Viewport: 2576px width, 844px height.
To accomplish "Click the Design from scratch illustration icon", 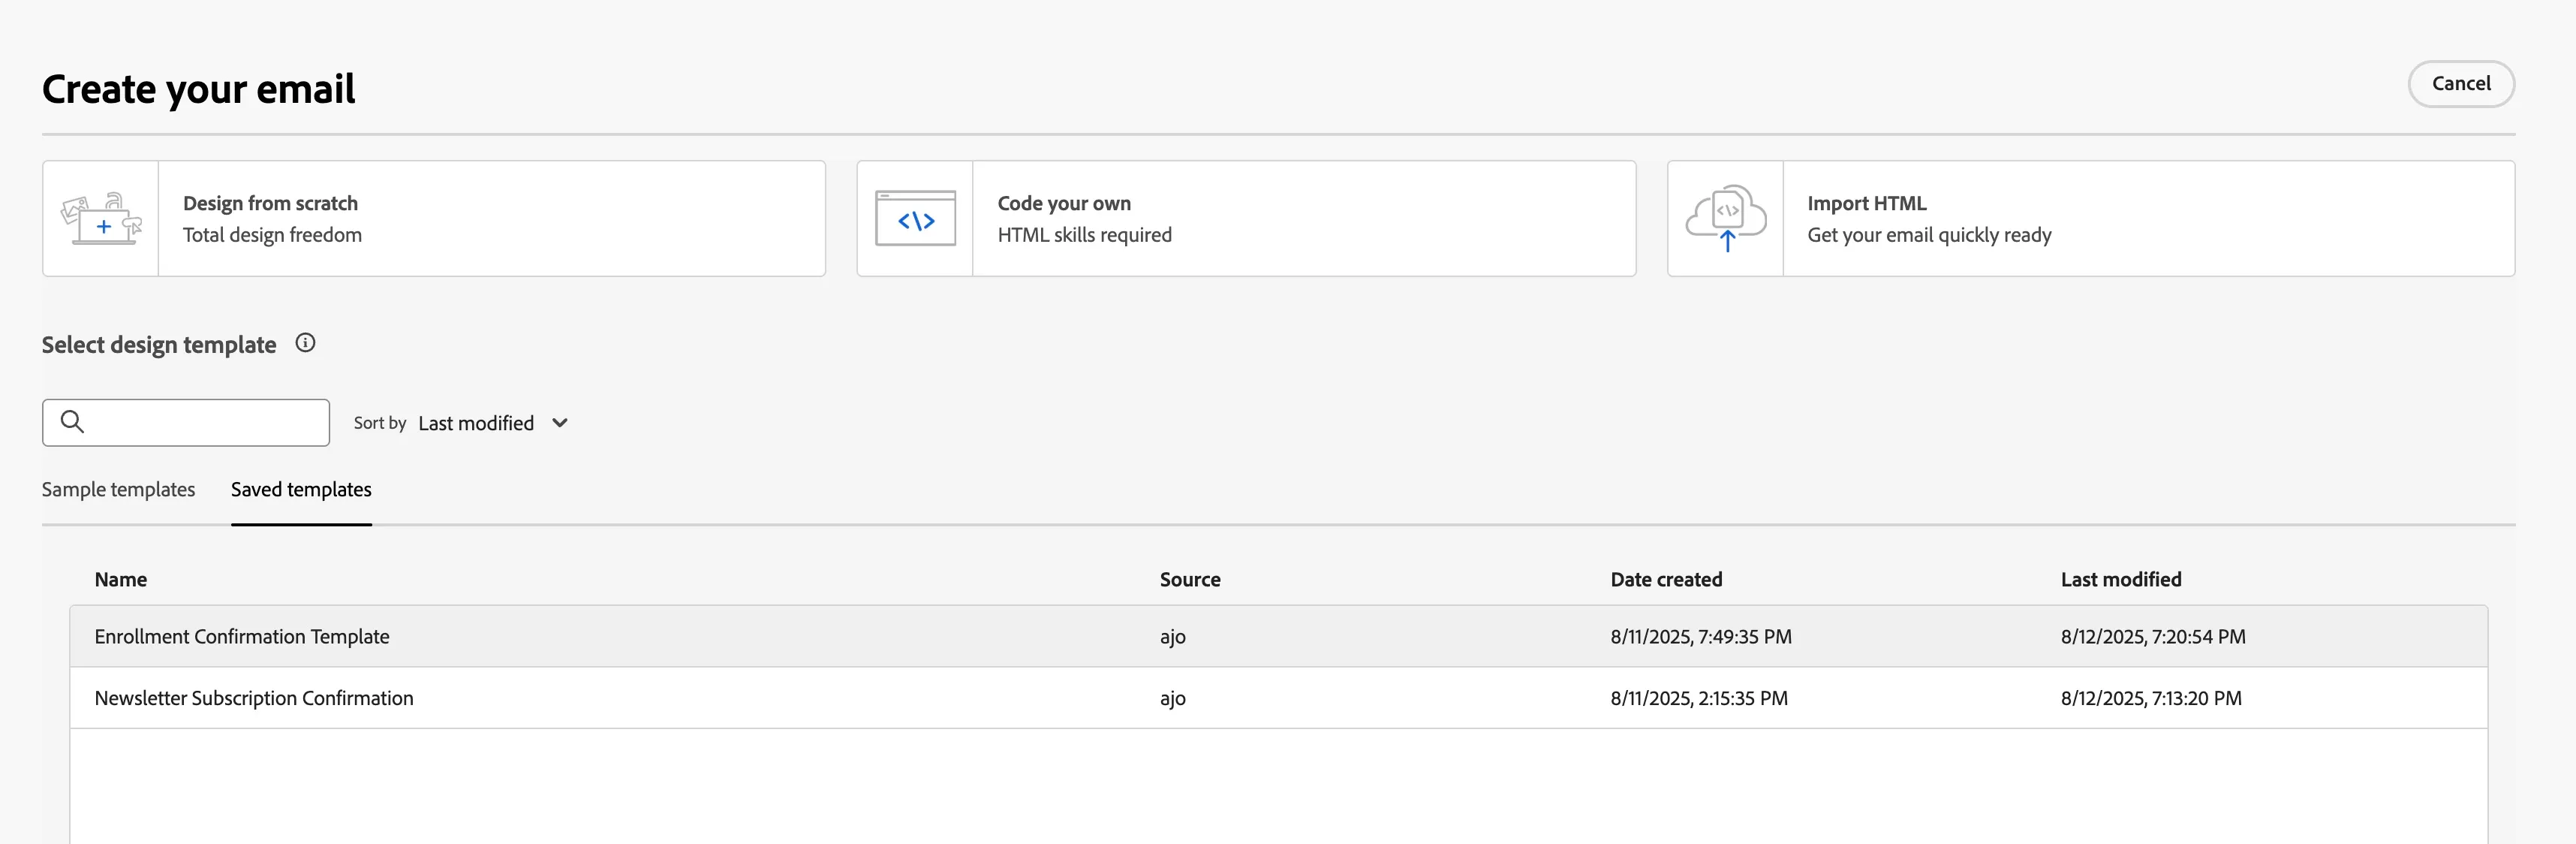I will coord(101,219).
